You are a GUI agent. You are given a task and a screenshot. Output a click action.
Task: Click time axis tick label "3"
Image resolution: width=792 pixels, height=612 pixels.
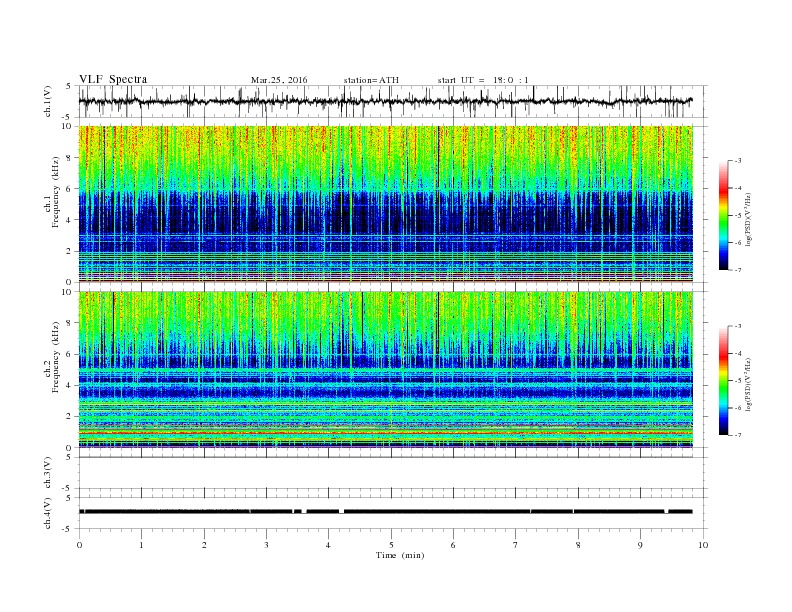point(266,545)
